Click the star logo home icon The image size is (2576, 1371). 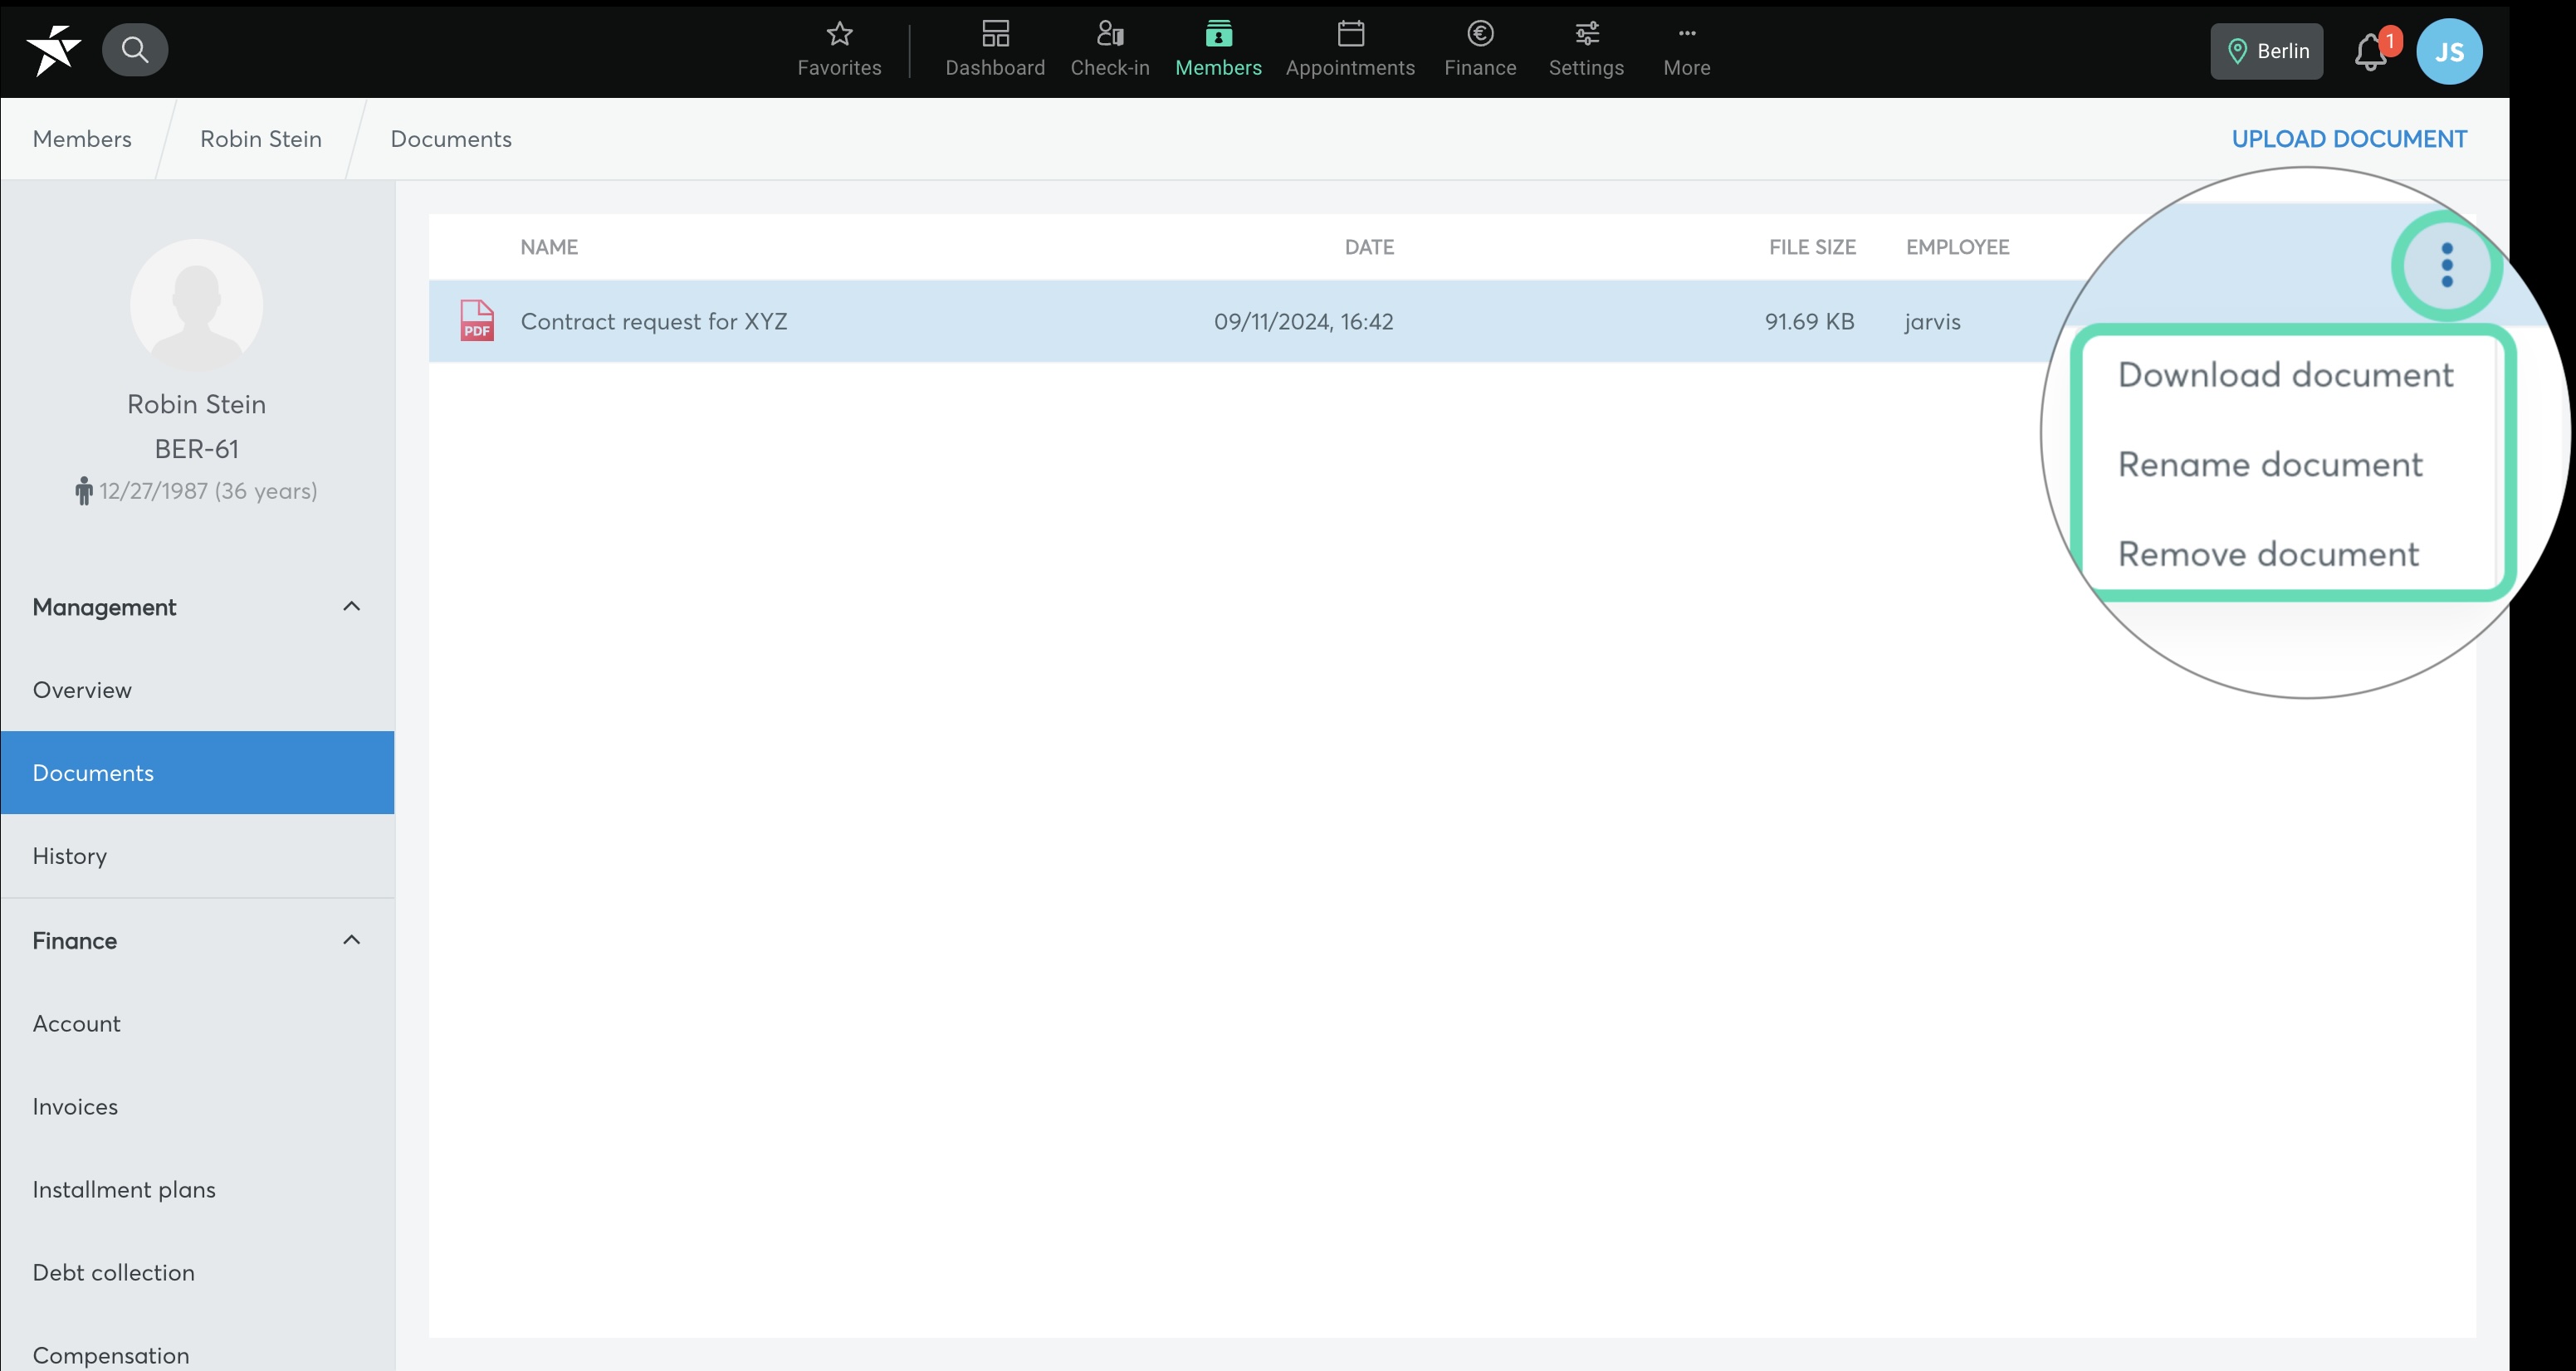(53, 50)
